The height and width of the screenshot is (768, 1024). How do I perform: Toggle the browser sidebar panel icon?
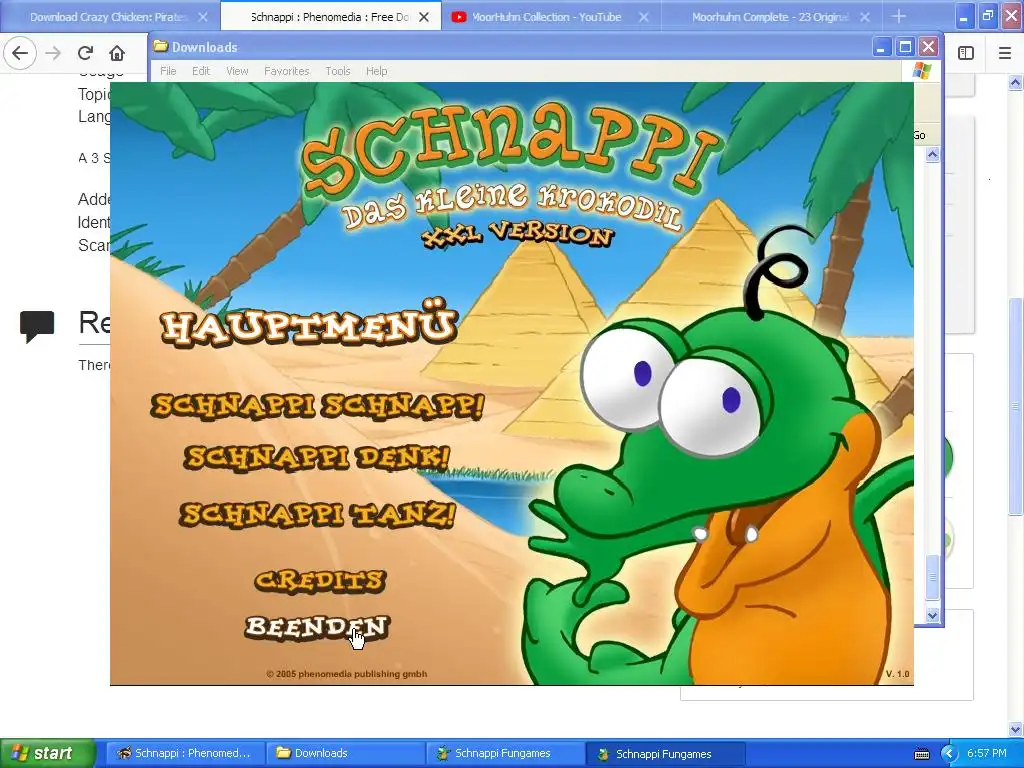pos(966,53)
